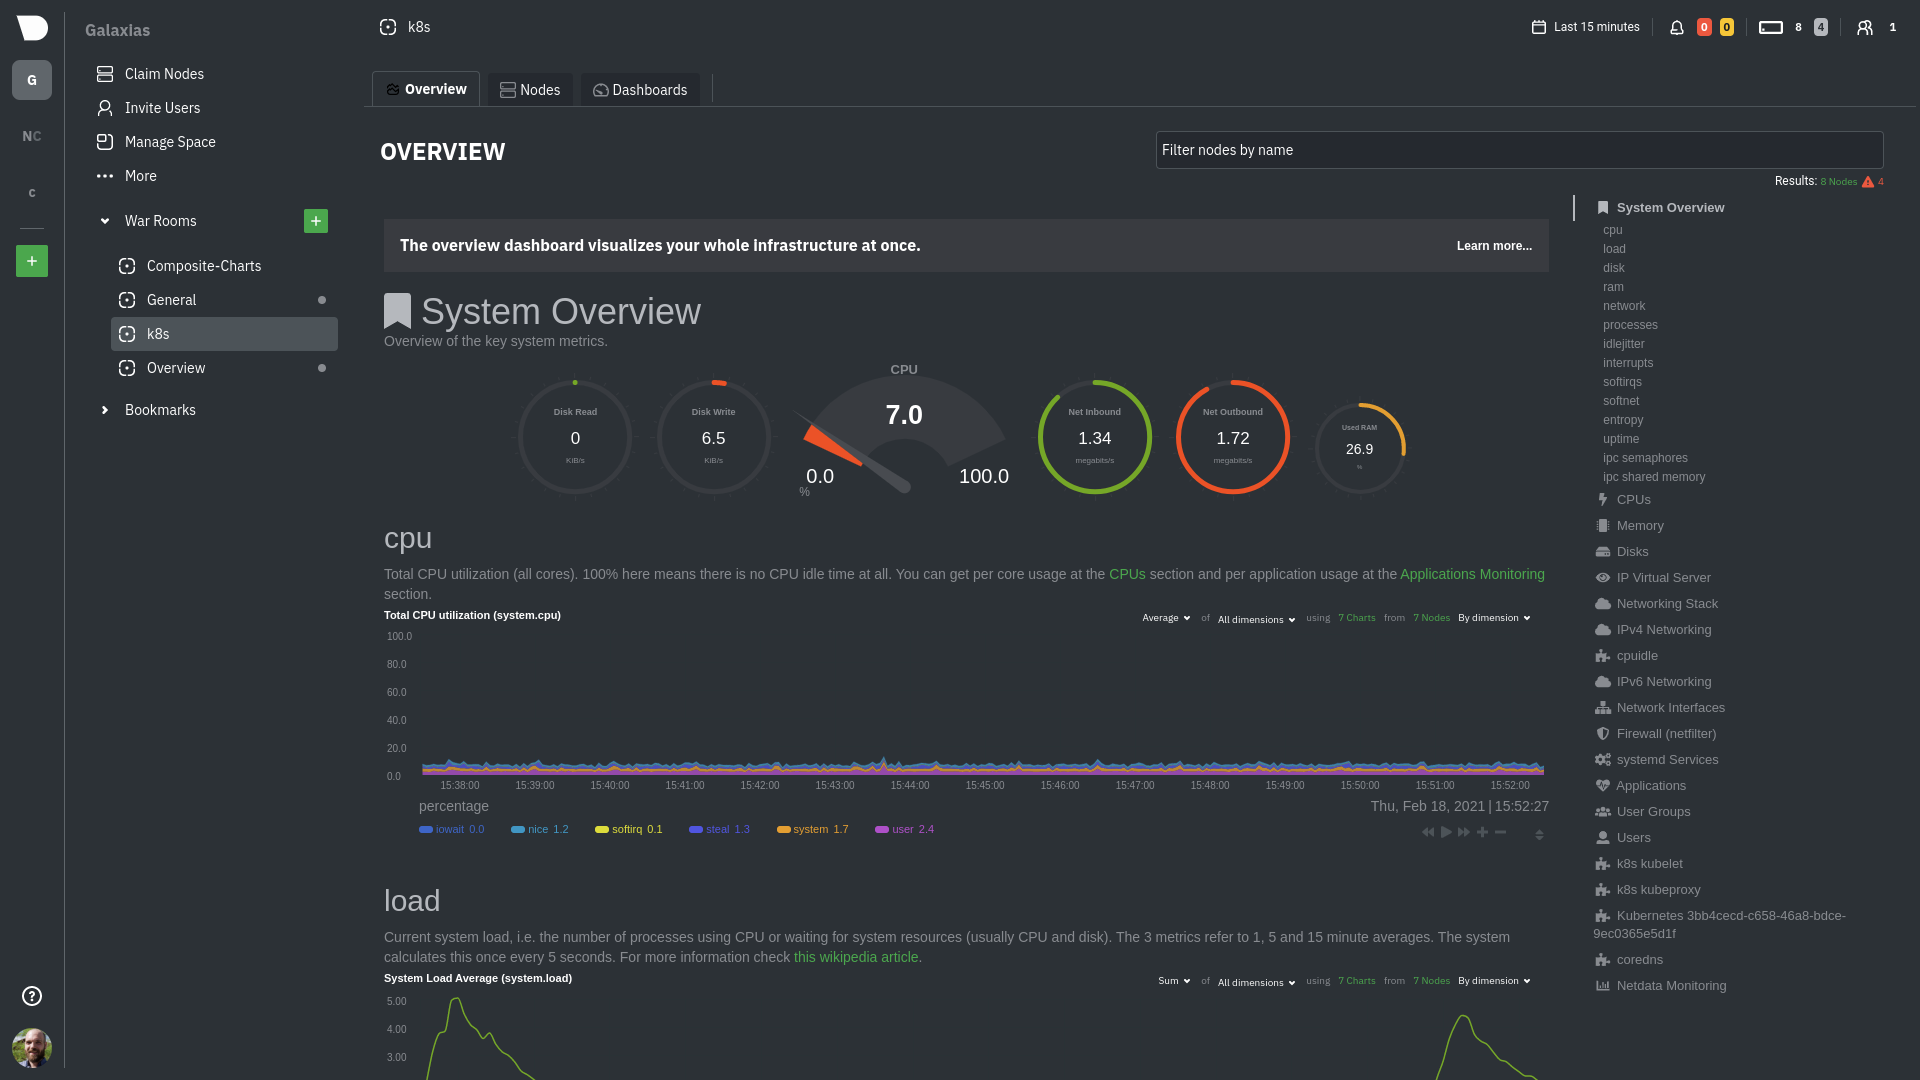This screenshot has height=1080, width=1920.
Task: Toggle the softirq dimension in legend
Action: coord(628,829)
